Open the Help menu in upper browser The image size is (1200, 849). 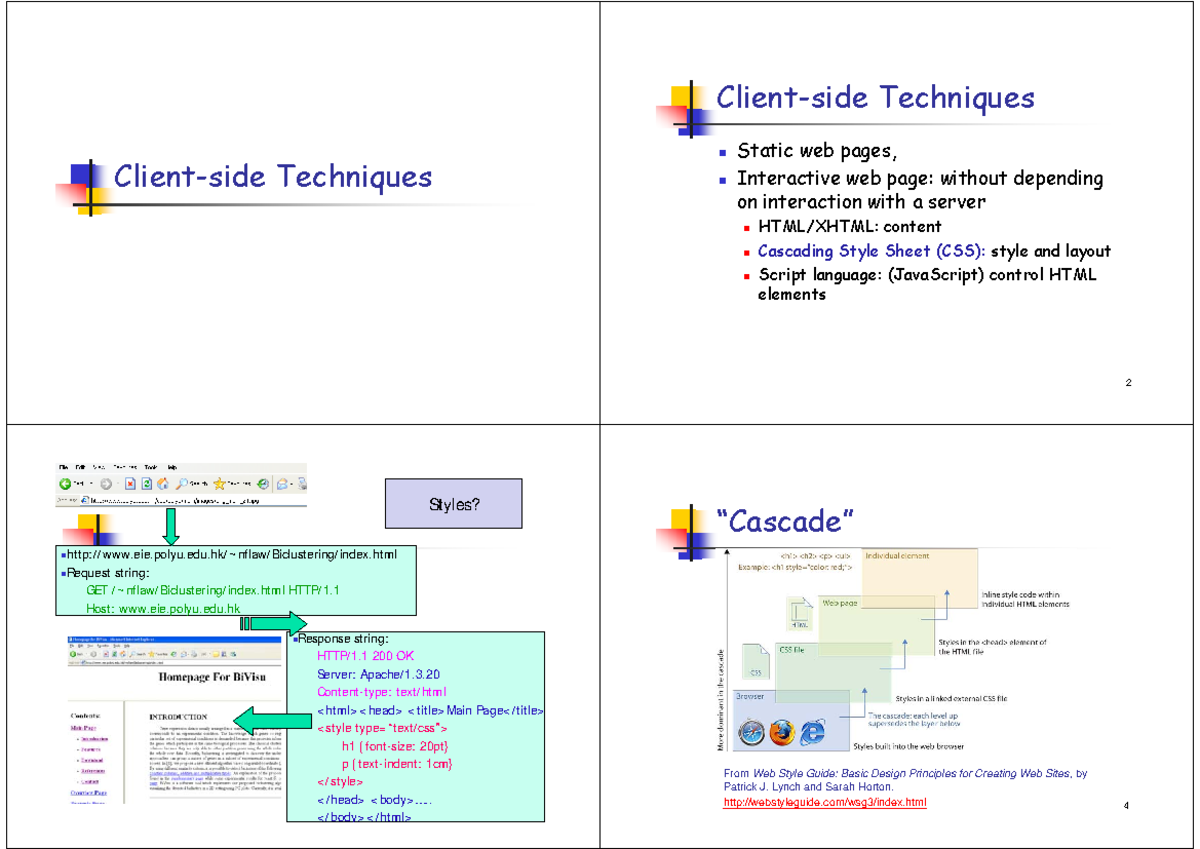172,467
